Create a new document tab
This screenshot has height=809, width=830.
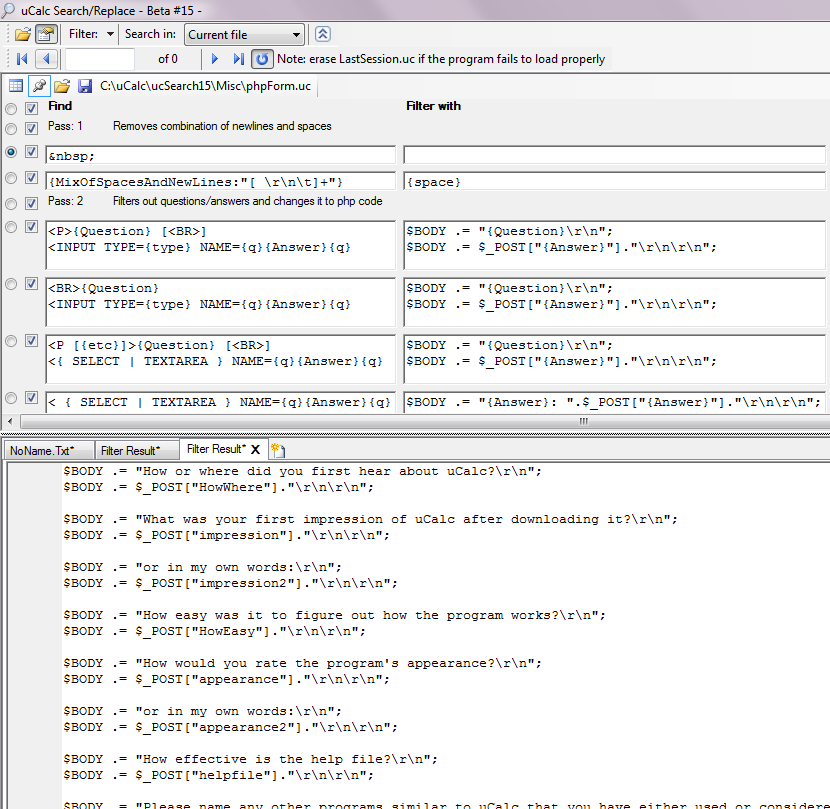(x=277, y=450)
